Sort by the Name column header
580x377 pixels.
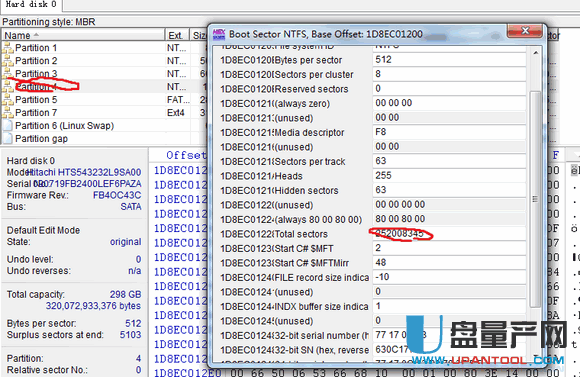pyautogui.click(x=83, y=35)
